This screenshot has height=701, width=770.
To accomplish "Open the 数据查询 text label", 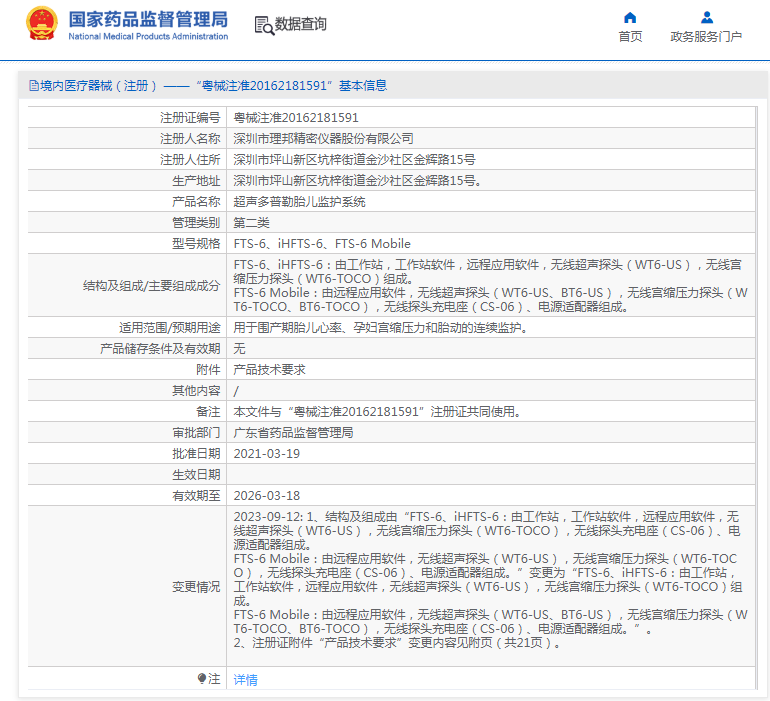I will [301, 25].
